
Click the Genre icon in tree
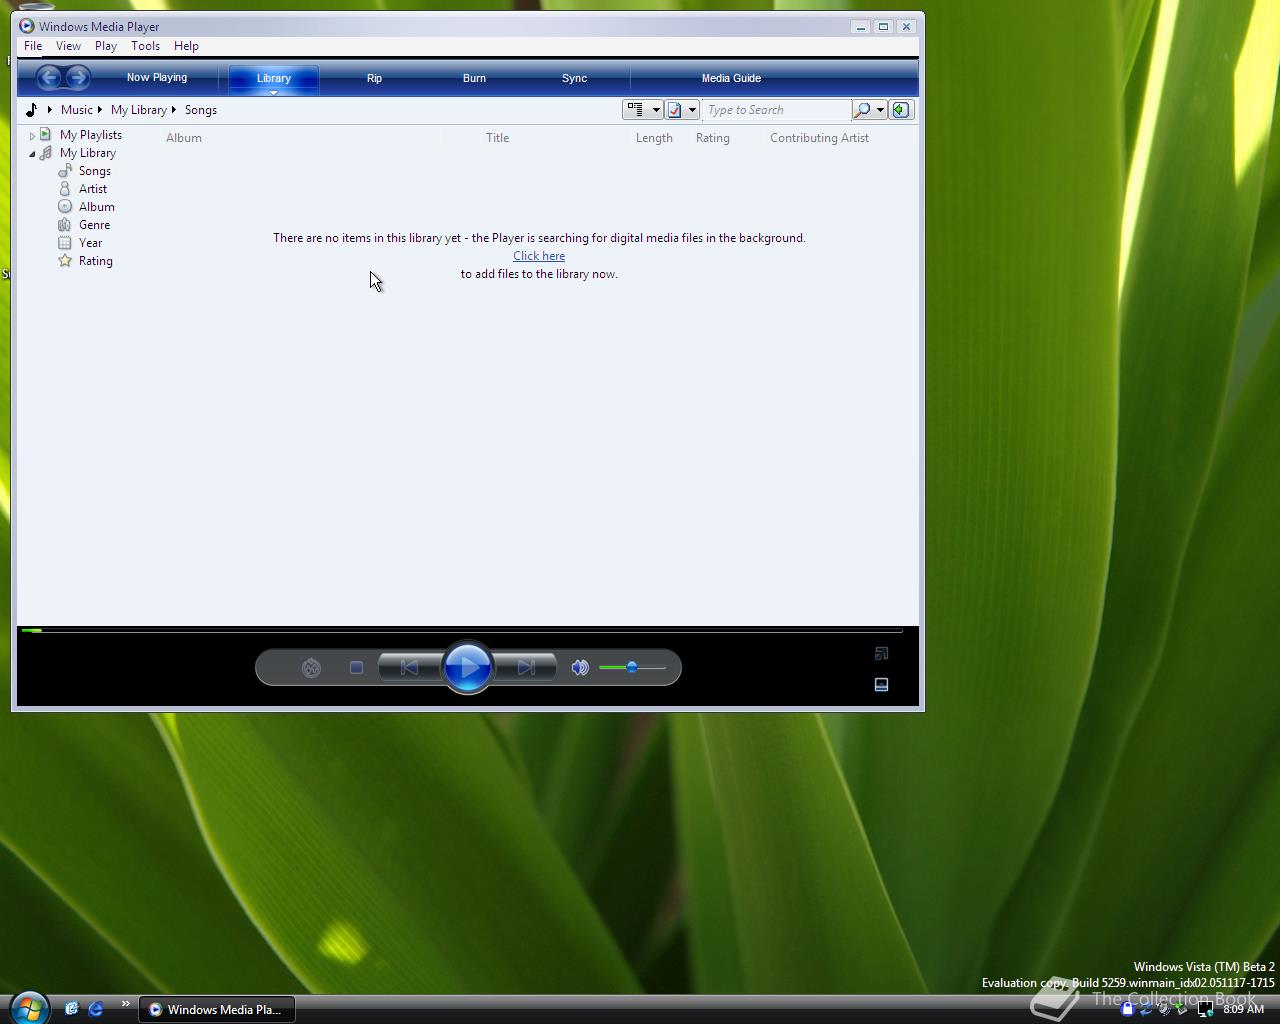pyautogui.click(x=65, y=225)
